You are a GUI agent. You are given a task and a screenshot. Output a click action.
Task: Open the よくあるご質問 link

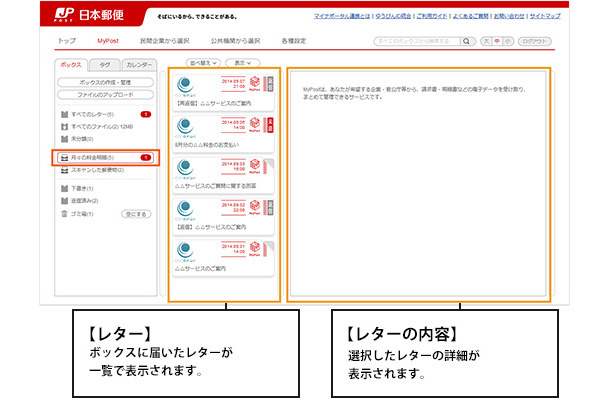tap(470, 16)
